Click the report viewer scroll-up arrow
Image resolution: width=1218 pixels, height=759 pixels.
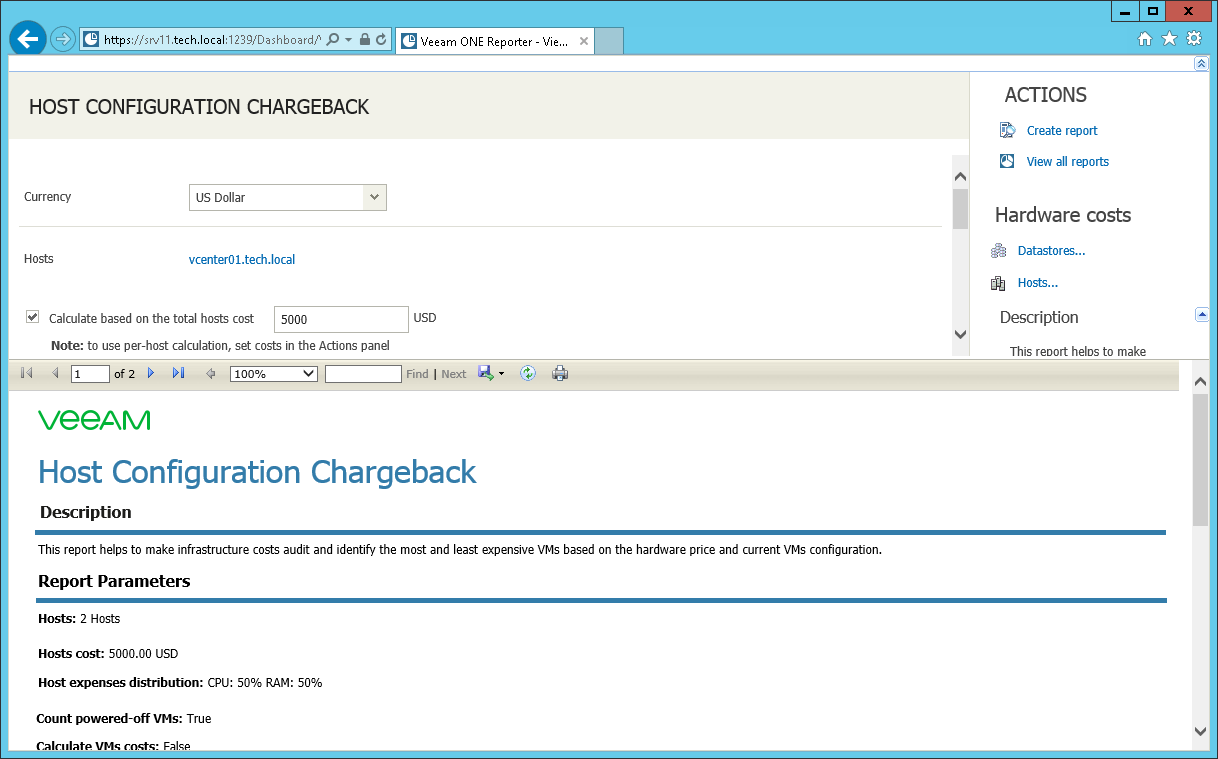point(1201,382)
